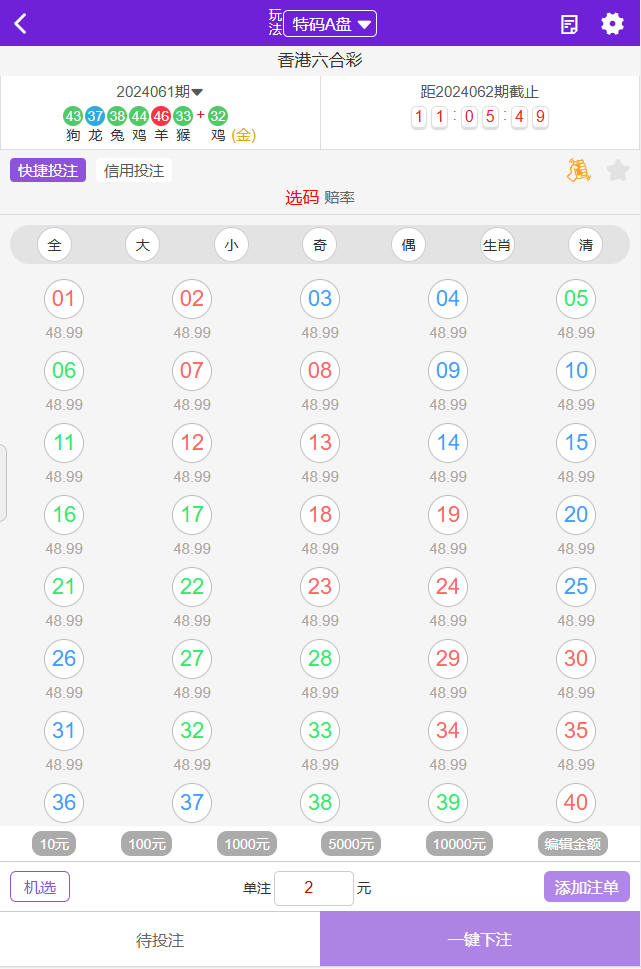The height and width of the screenshot is (969, 641).
Task: Click 机选 random pick button
Action: point(40,887)
